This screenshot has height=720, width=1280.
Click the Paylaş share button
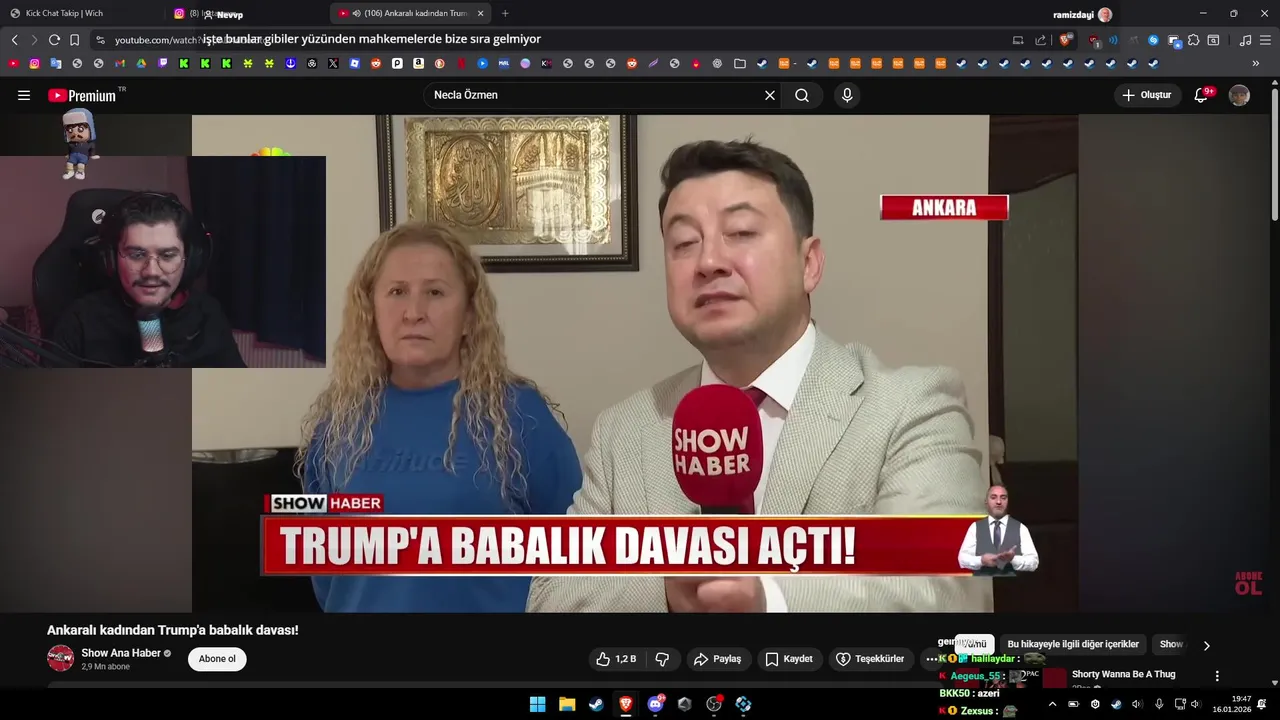click(718, 659)
